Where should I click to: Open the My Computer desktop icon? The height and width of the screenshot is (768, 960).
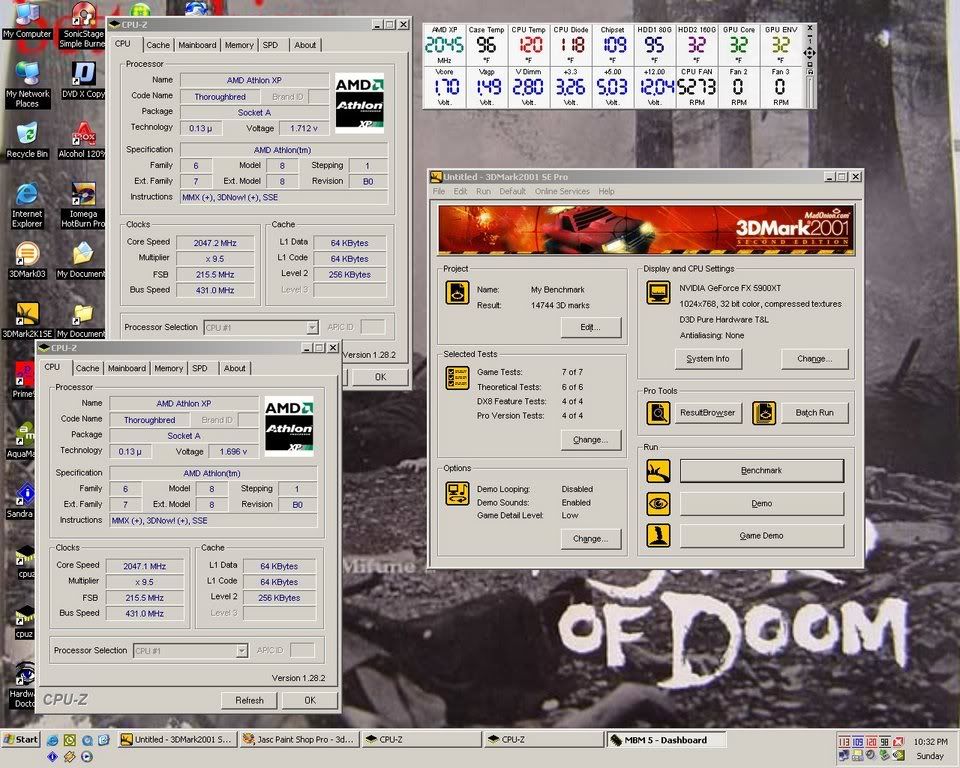26,20
